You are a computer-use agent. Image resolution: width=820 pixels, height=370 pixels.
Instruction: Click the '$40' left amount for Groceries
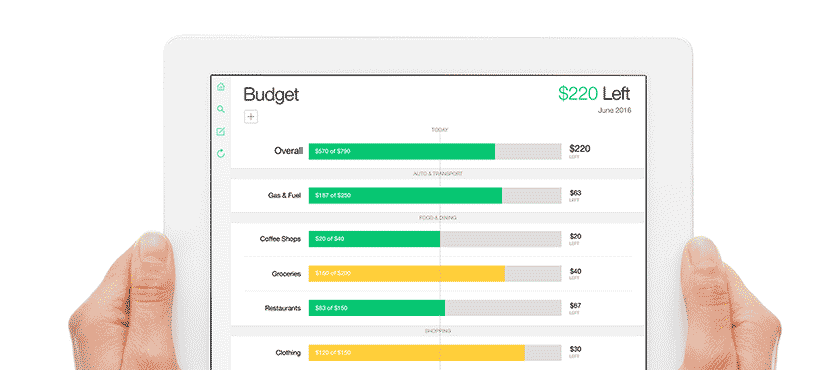point(575,271)
